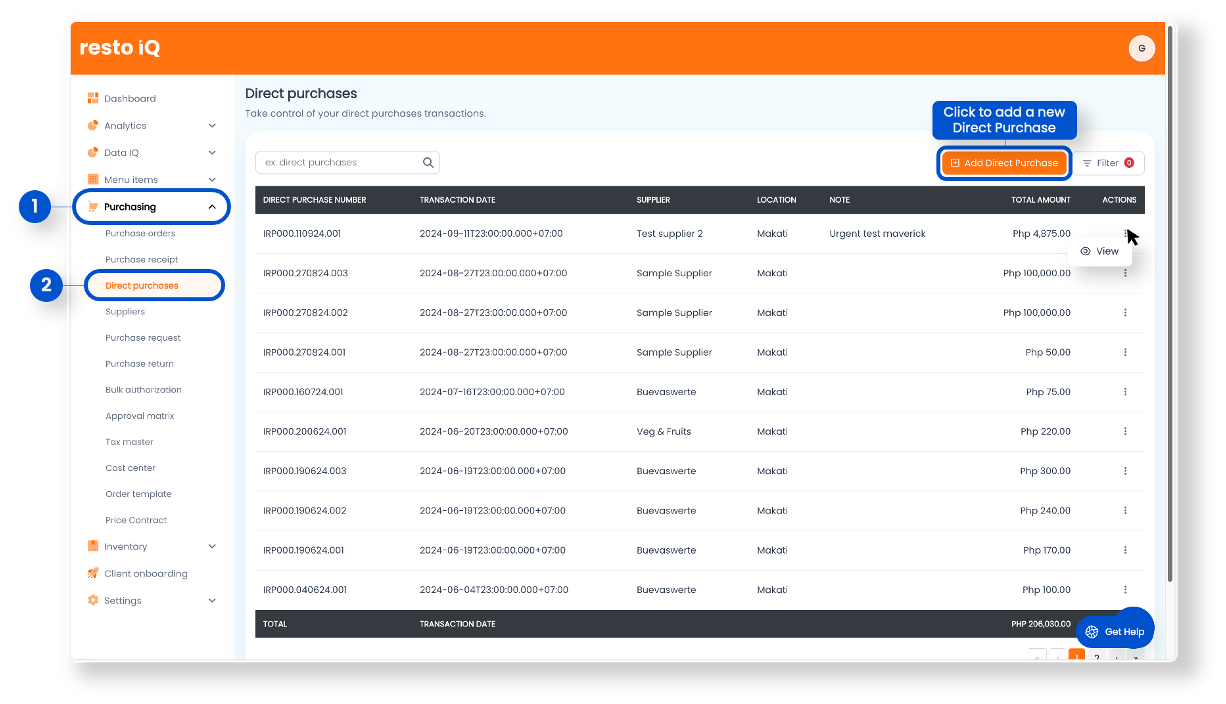Go to page 1 in pagination
The width and height of the screenshot is (1226, 704).
coord(1077,657)
